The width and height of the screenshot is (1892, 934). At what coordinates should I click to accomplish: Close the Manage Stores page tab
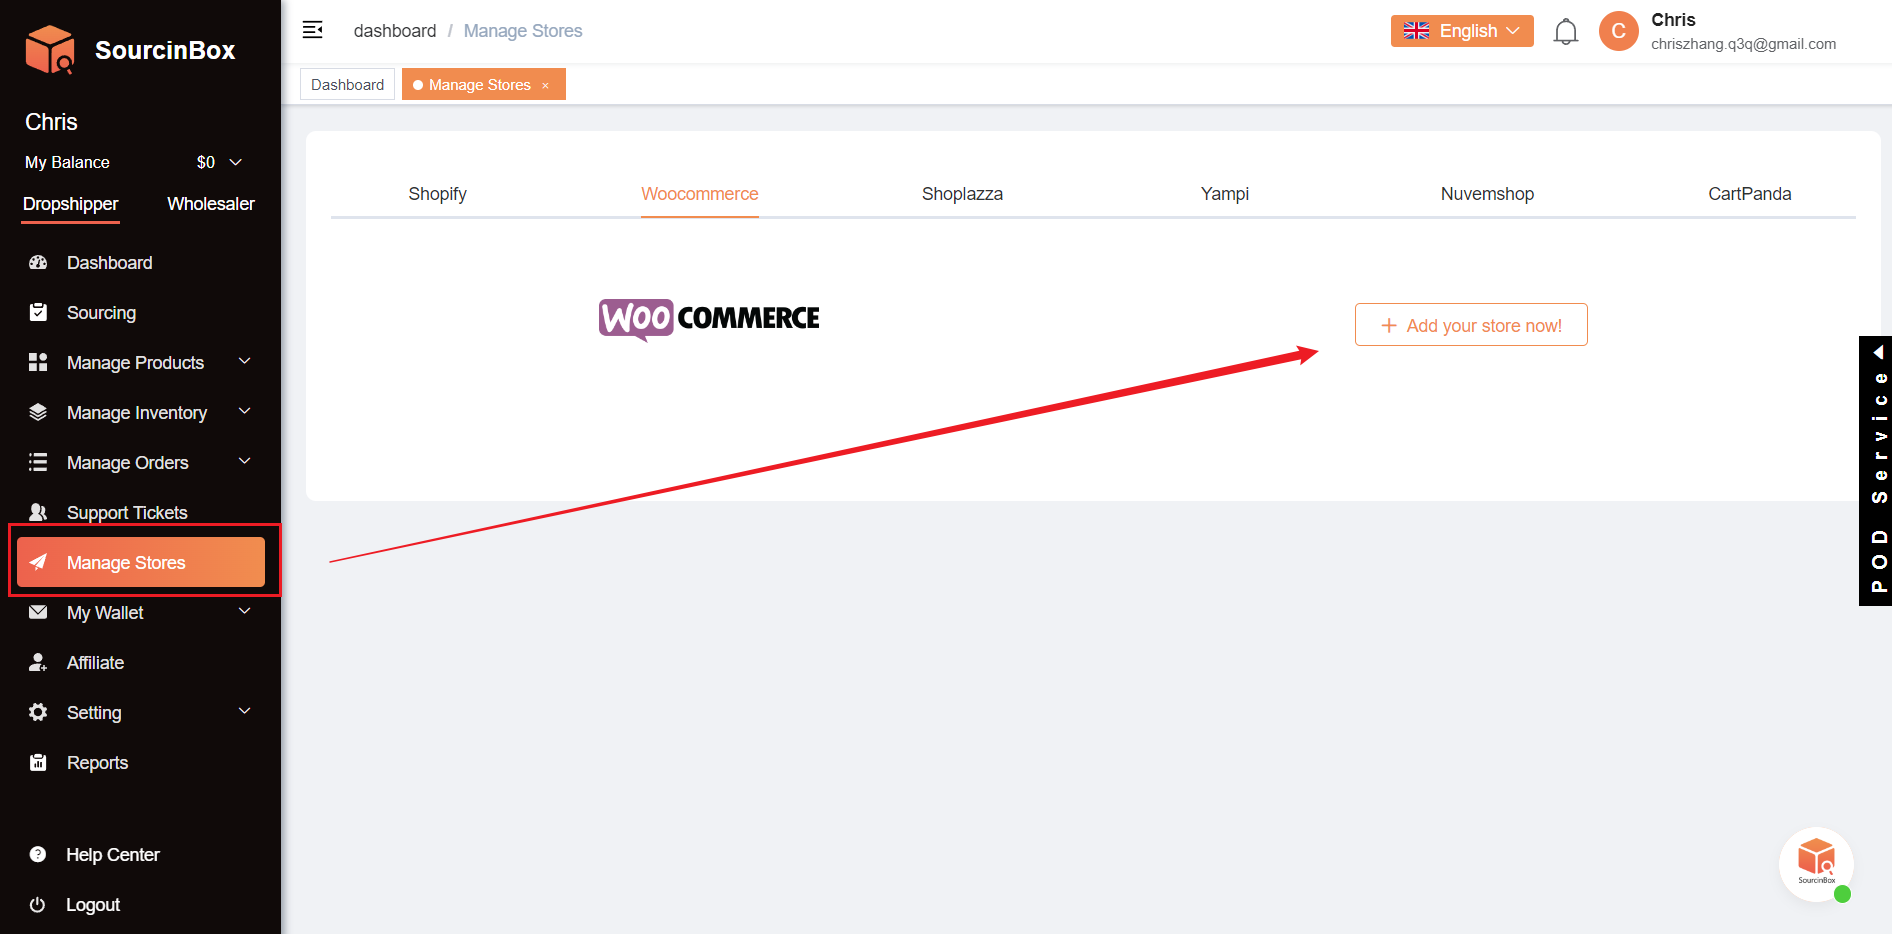point(545,86)
